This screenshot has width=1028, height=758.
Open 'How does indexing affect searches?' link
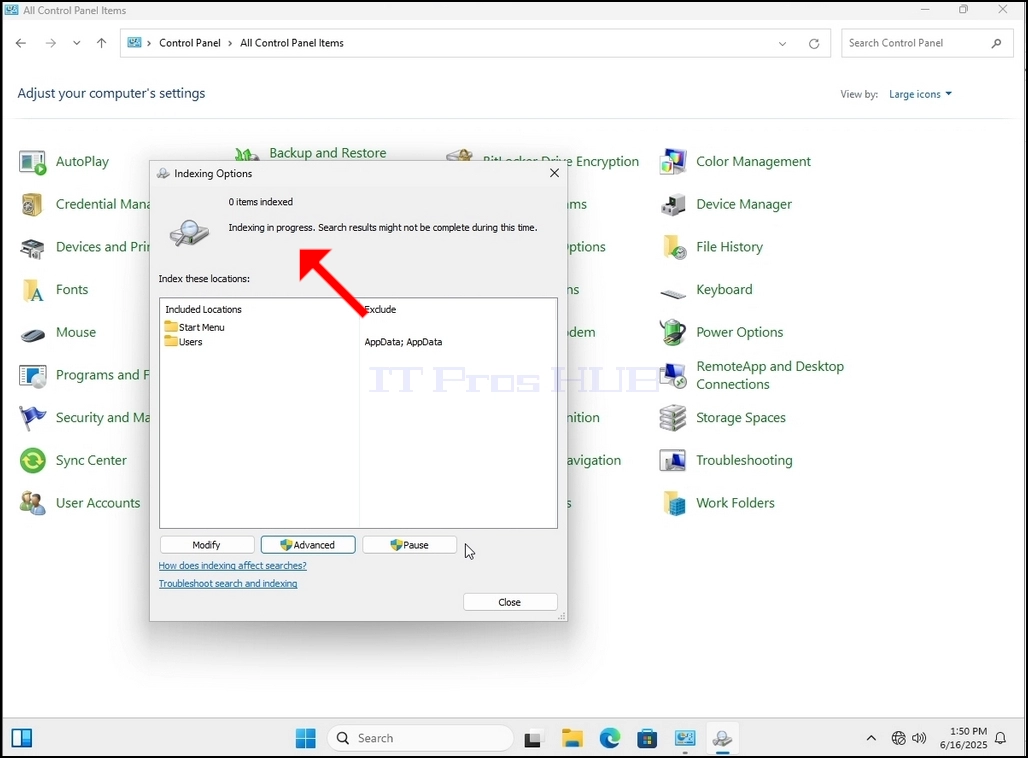[232, 565]
